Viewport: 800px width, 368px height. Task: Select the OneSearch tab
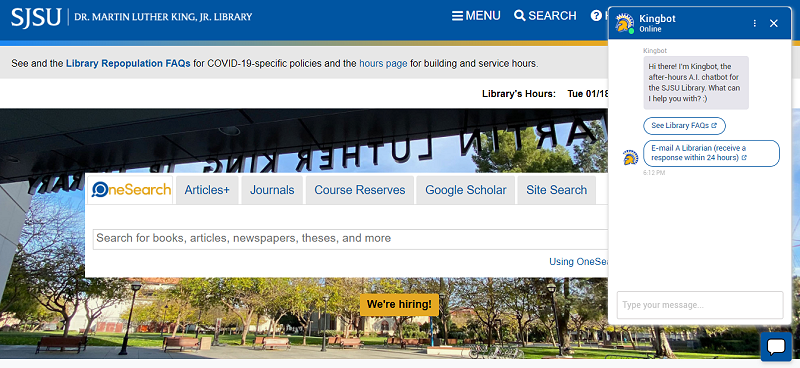(x=131, y=190)
